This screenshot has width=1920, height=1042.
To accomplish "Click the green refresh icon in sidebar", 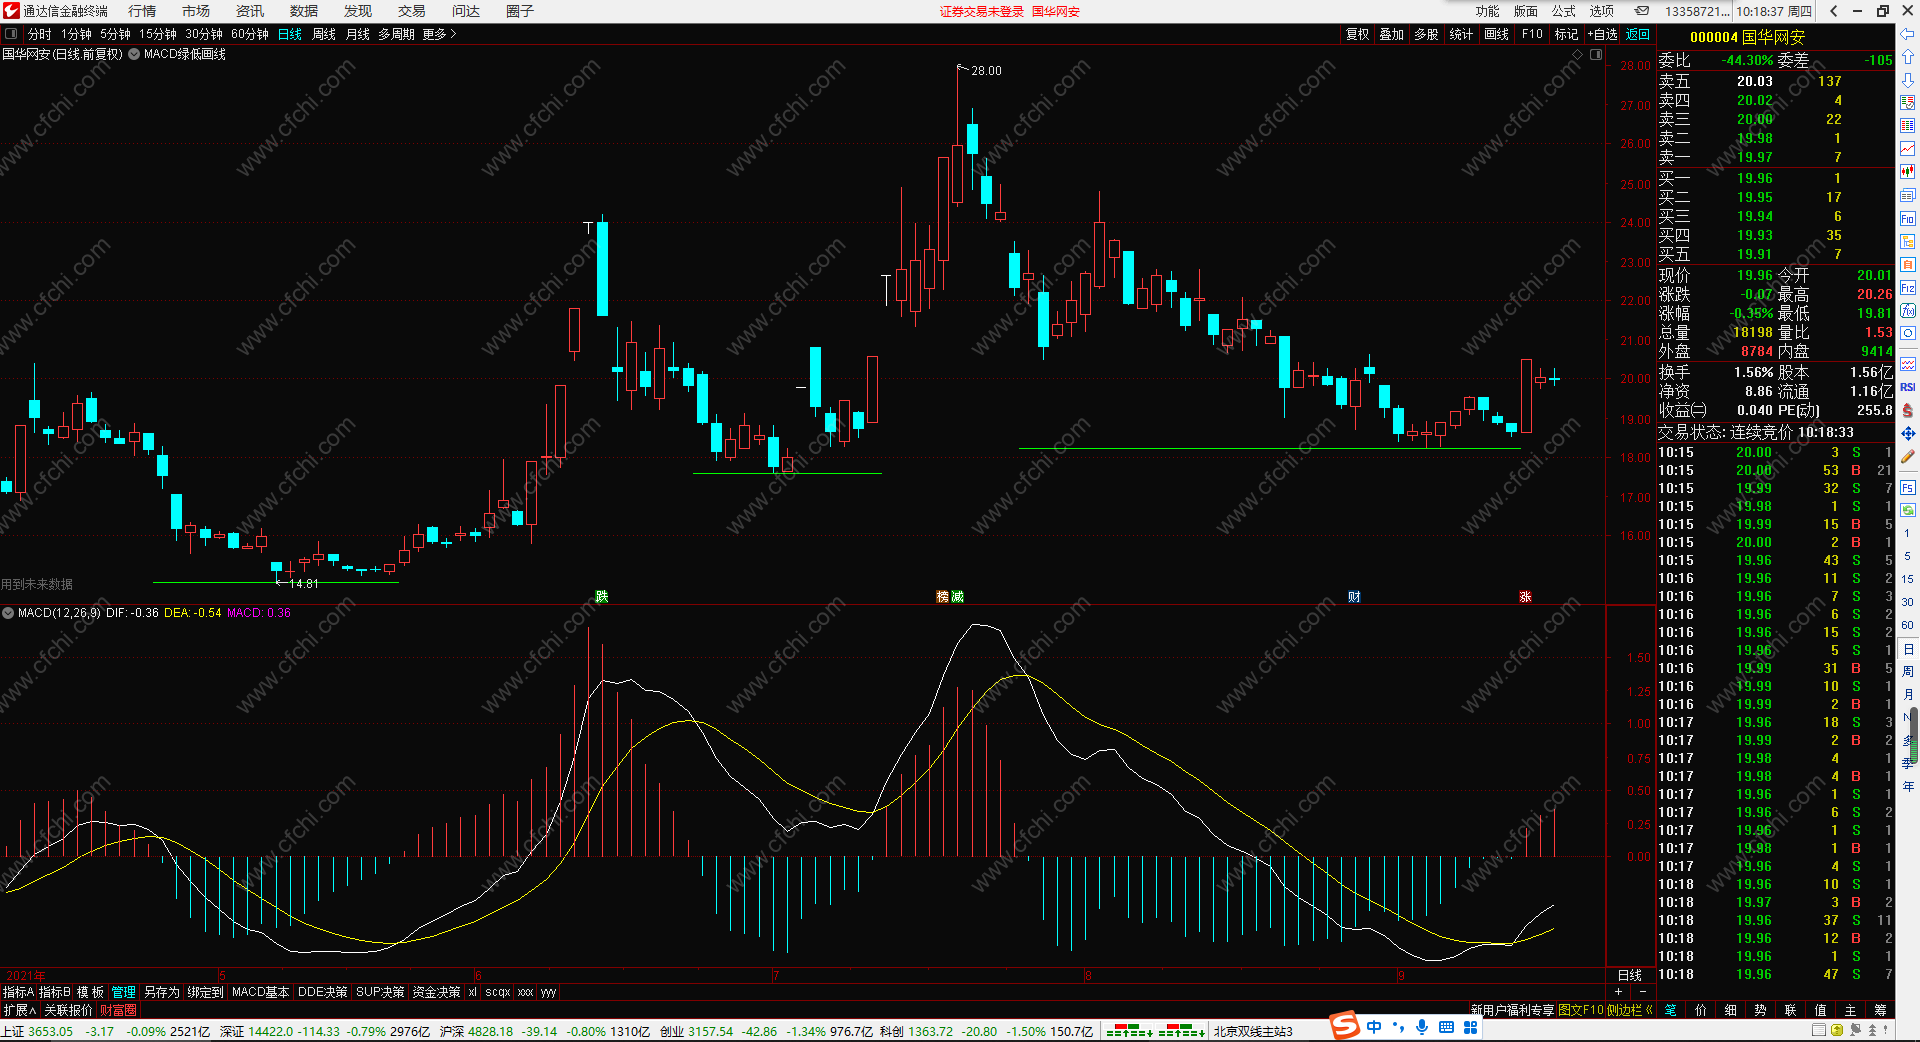I will pos(1907,510).
